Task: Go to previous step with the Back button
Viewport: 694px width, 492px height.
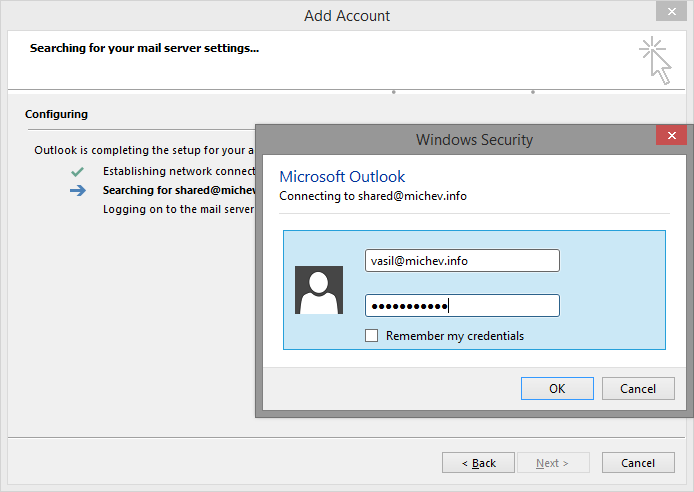Action: point(478,463)
